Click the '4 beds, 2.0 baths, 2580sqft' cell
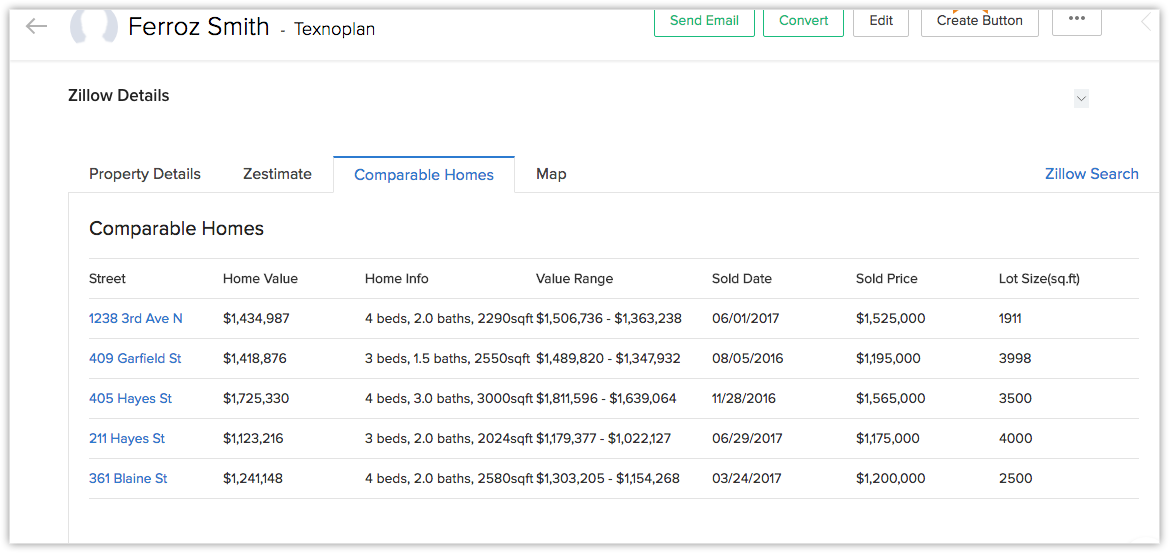Viewport: 1169px width, 553px height. [x=449, y=478]
